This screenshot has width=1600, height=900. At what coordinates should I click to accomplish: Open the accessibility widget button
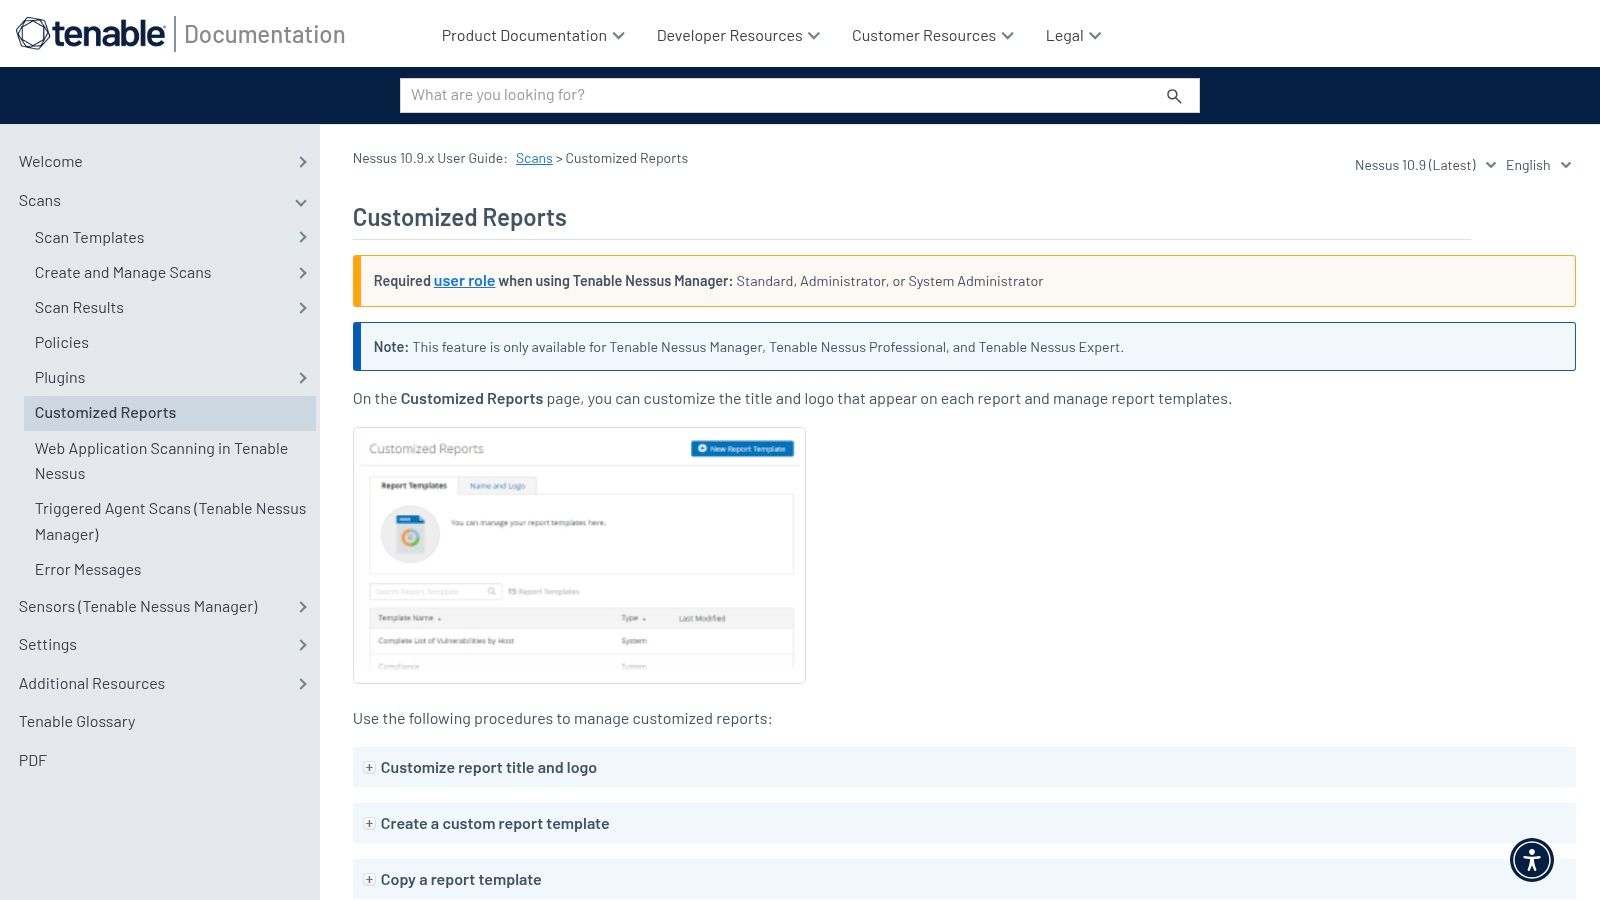(1531, 860)
